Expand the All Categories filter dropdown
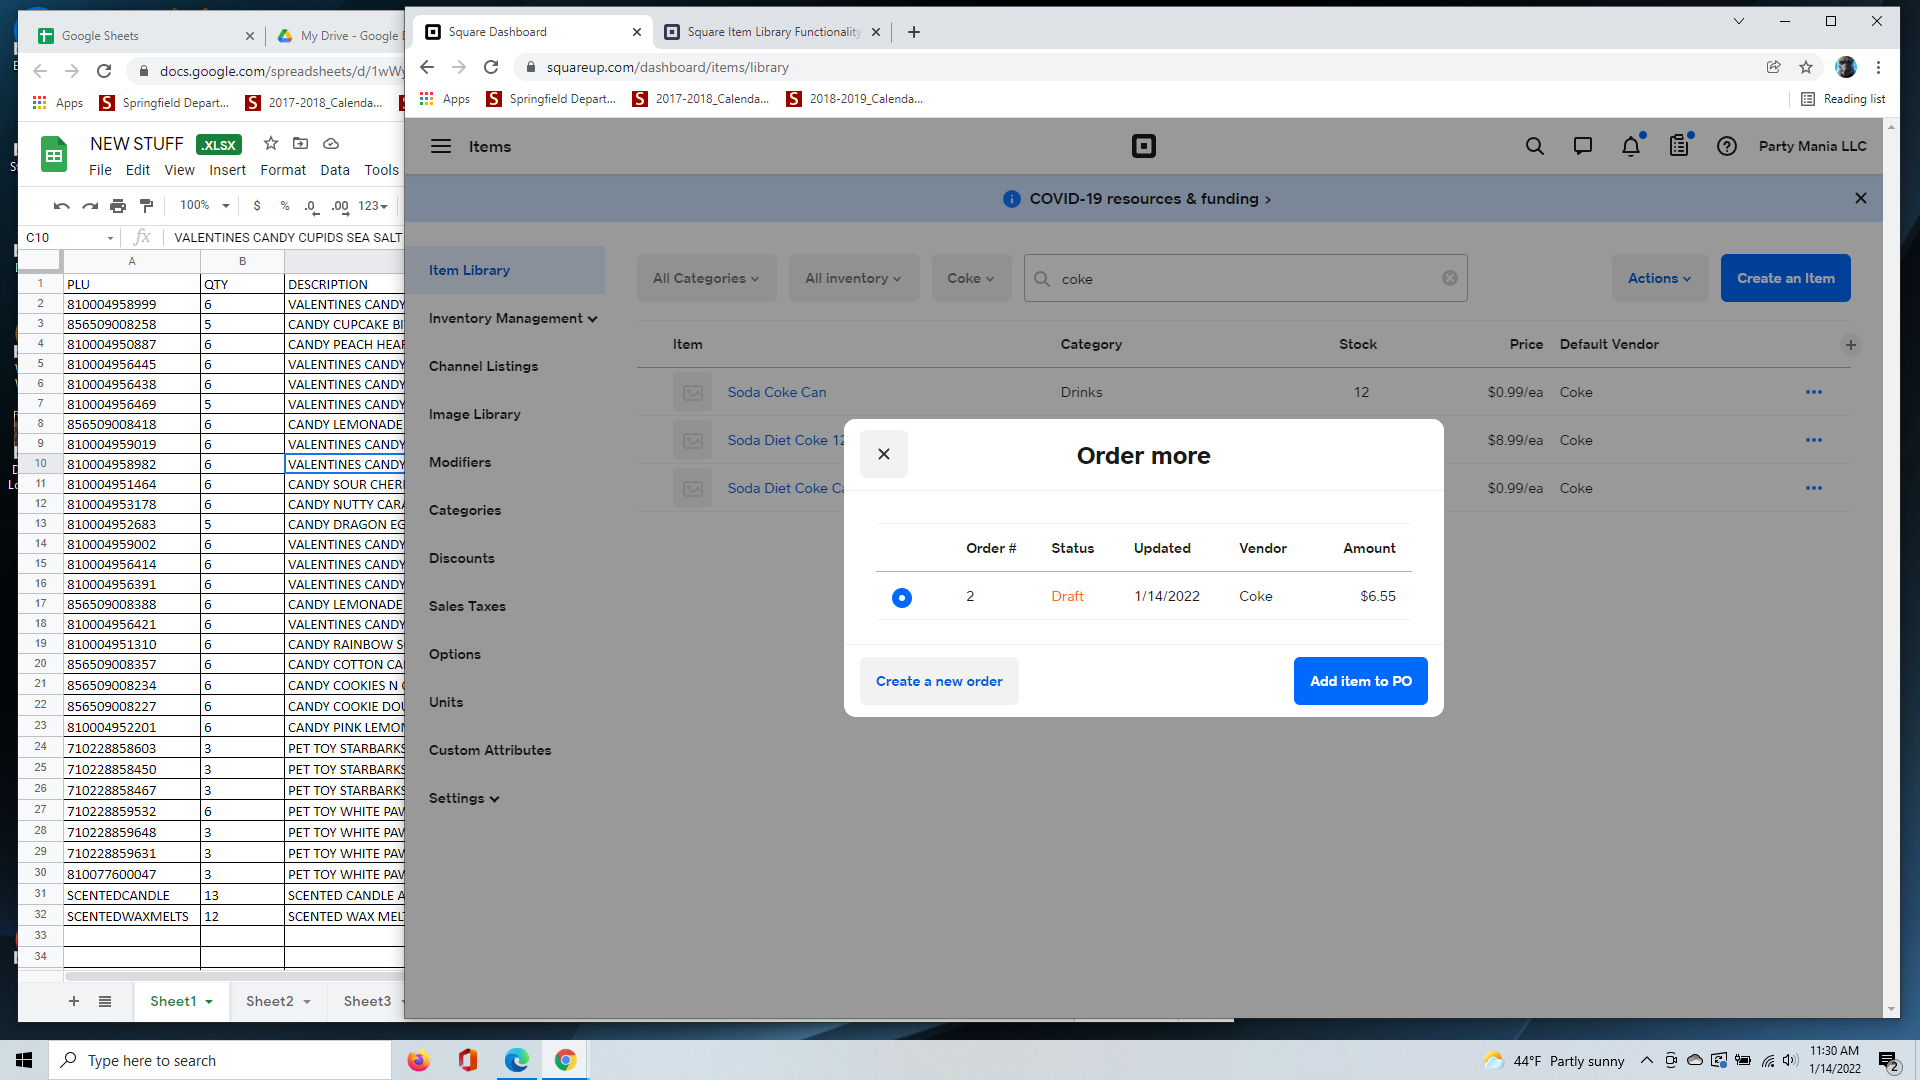Image resolution: width=1920 pixels, height=1080 pixels. click(x=706, y=278)
